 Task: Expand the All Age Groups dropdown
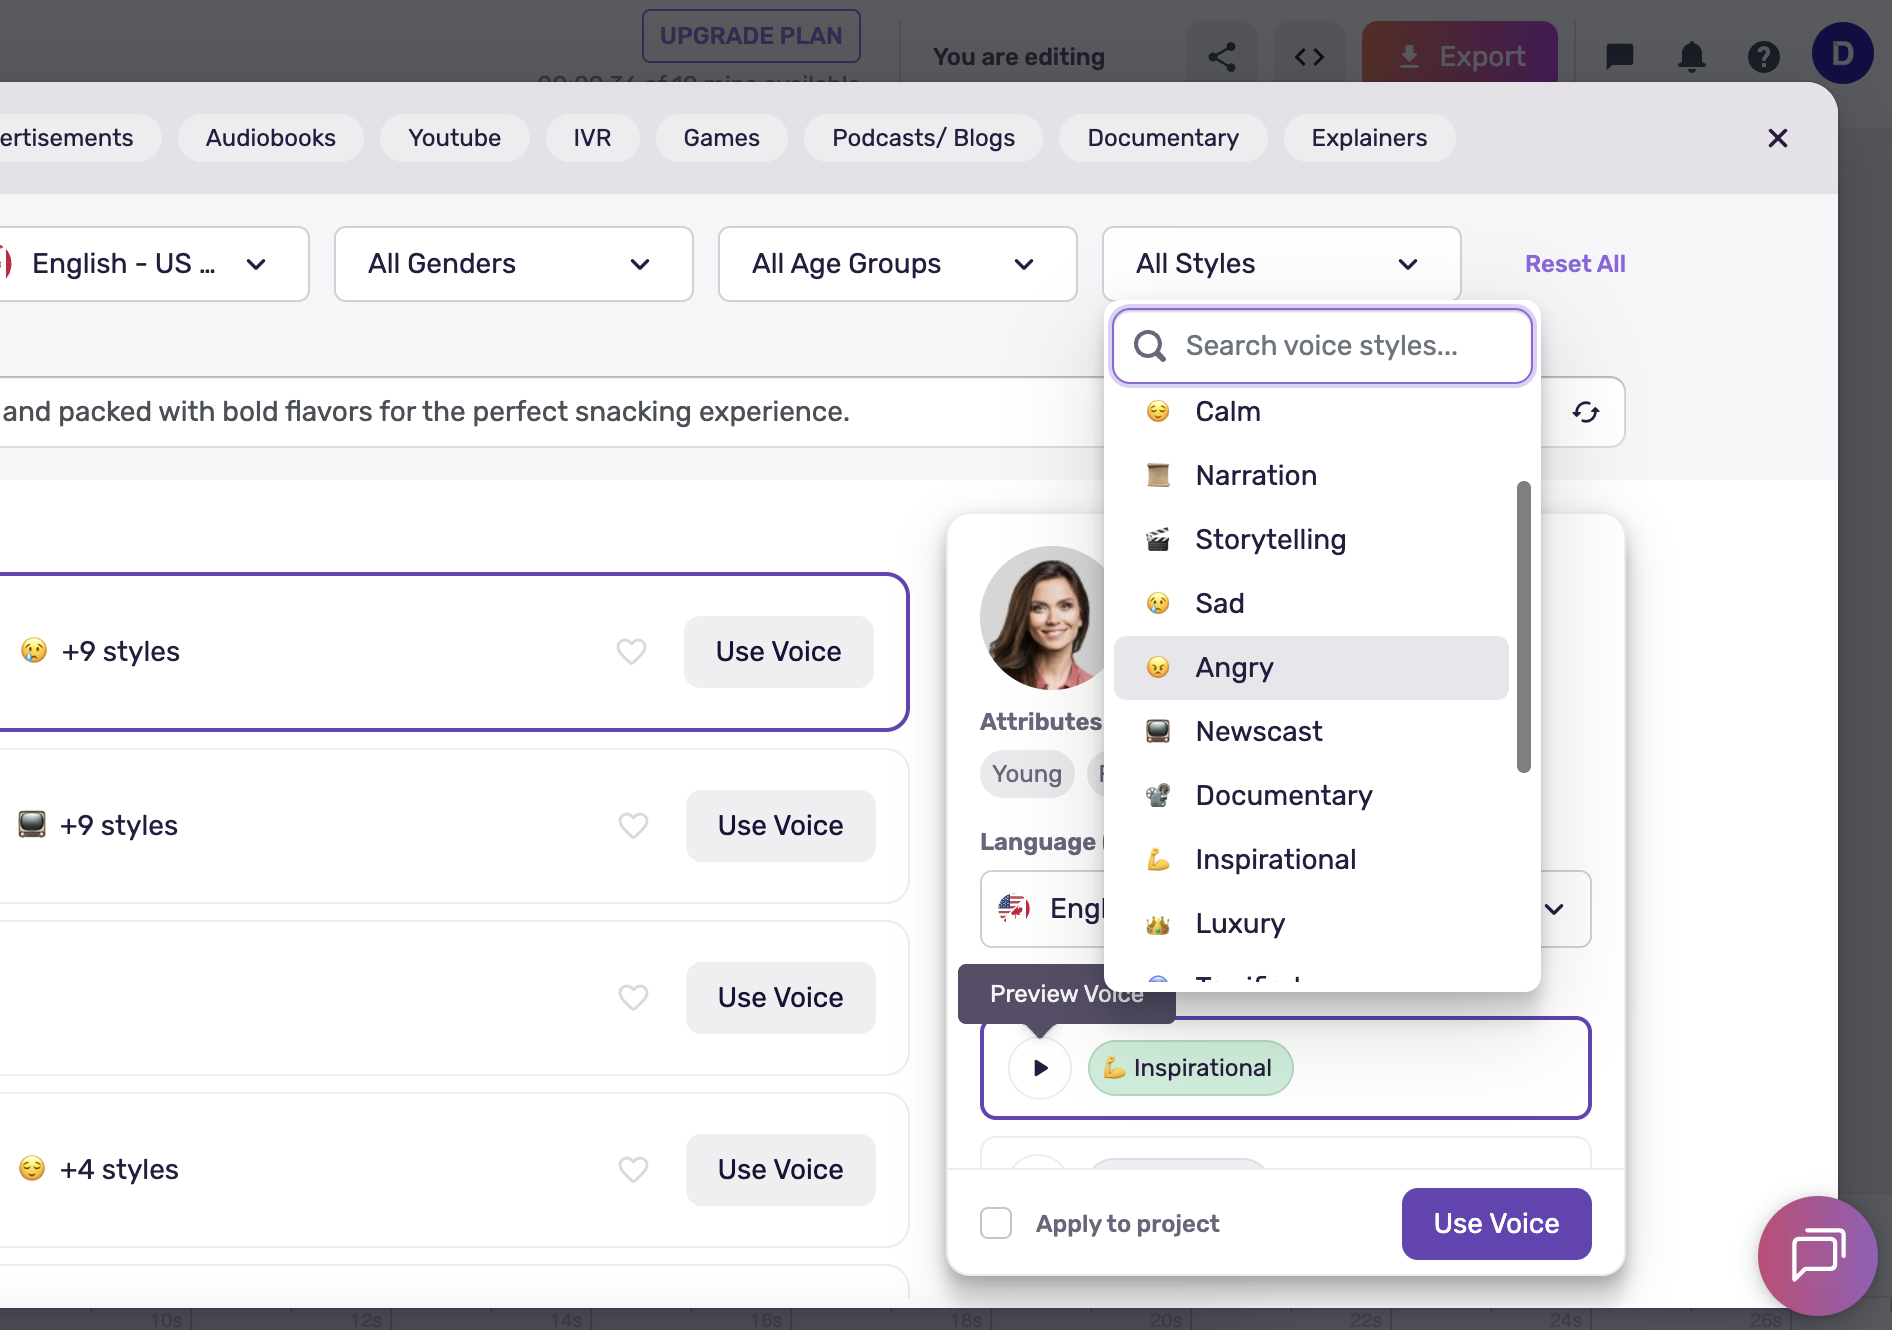[x=897, y=264]
